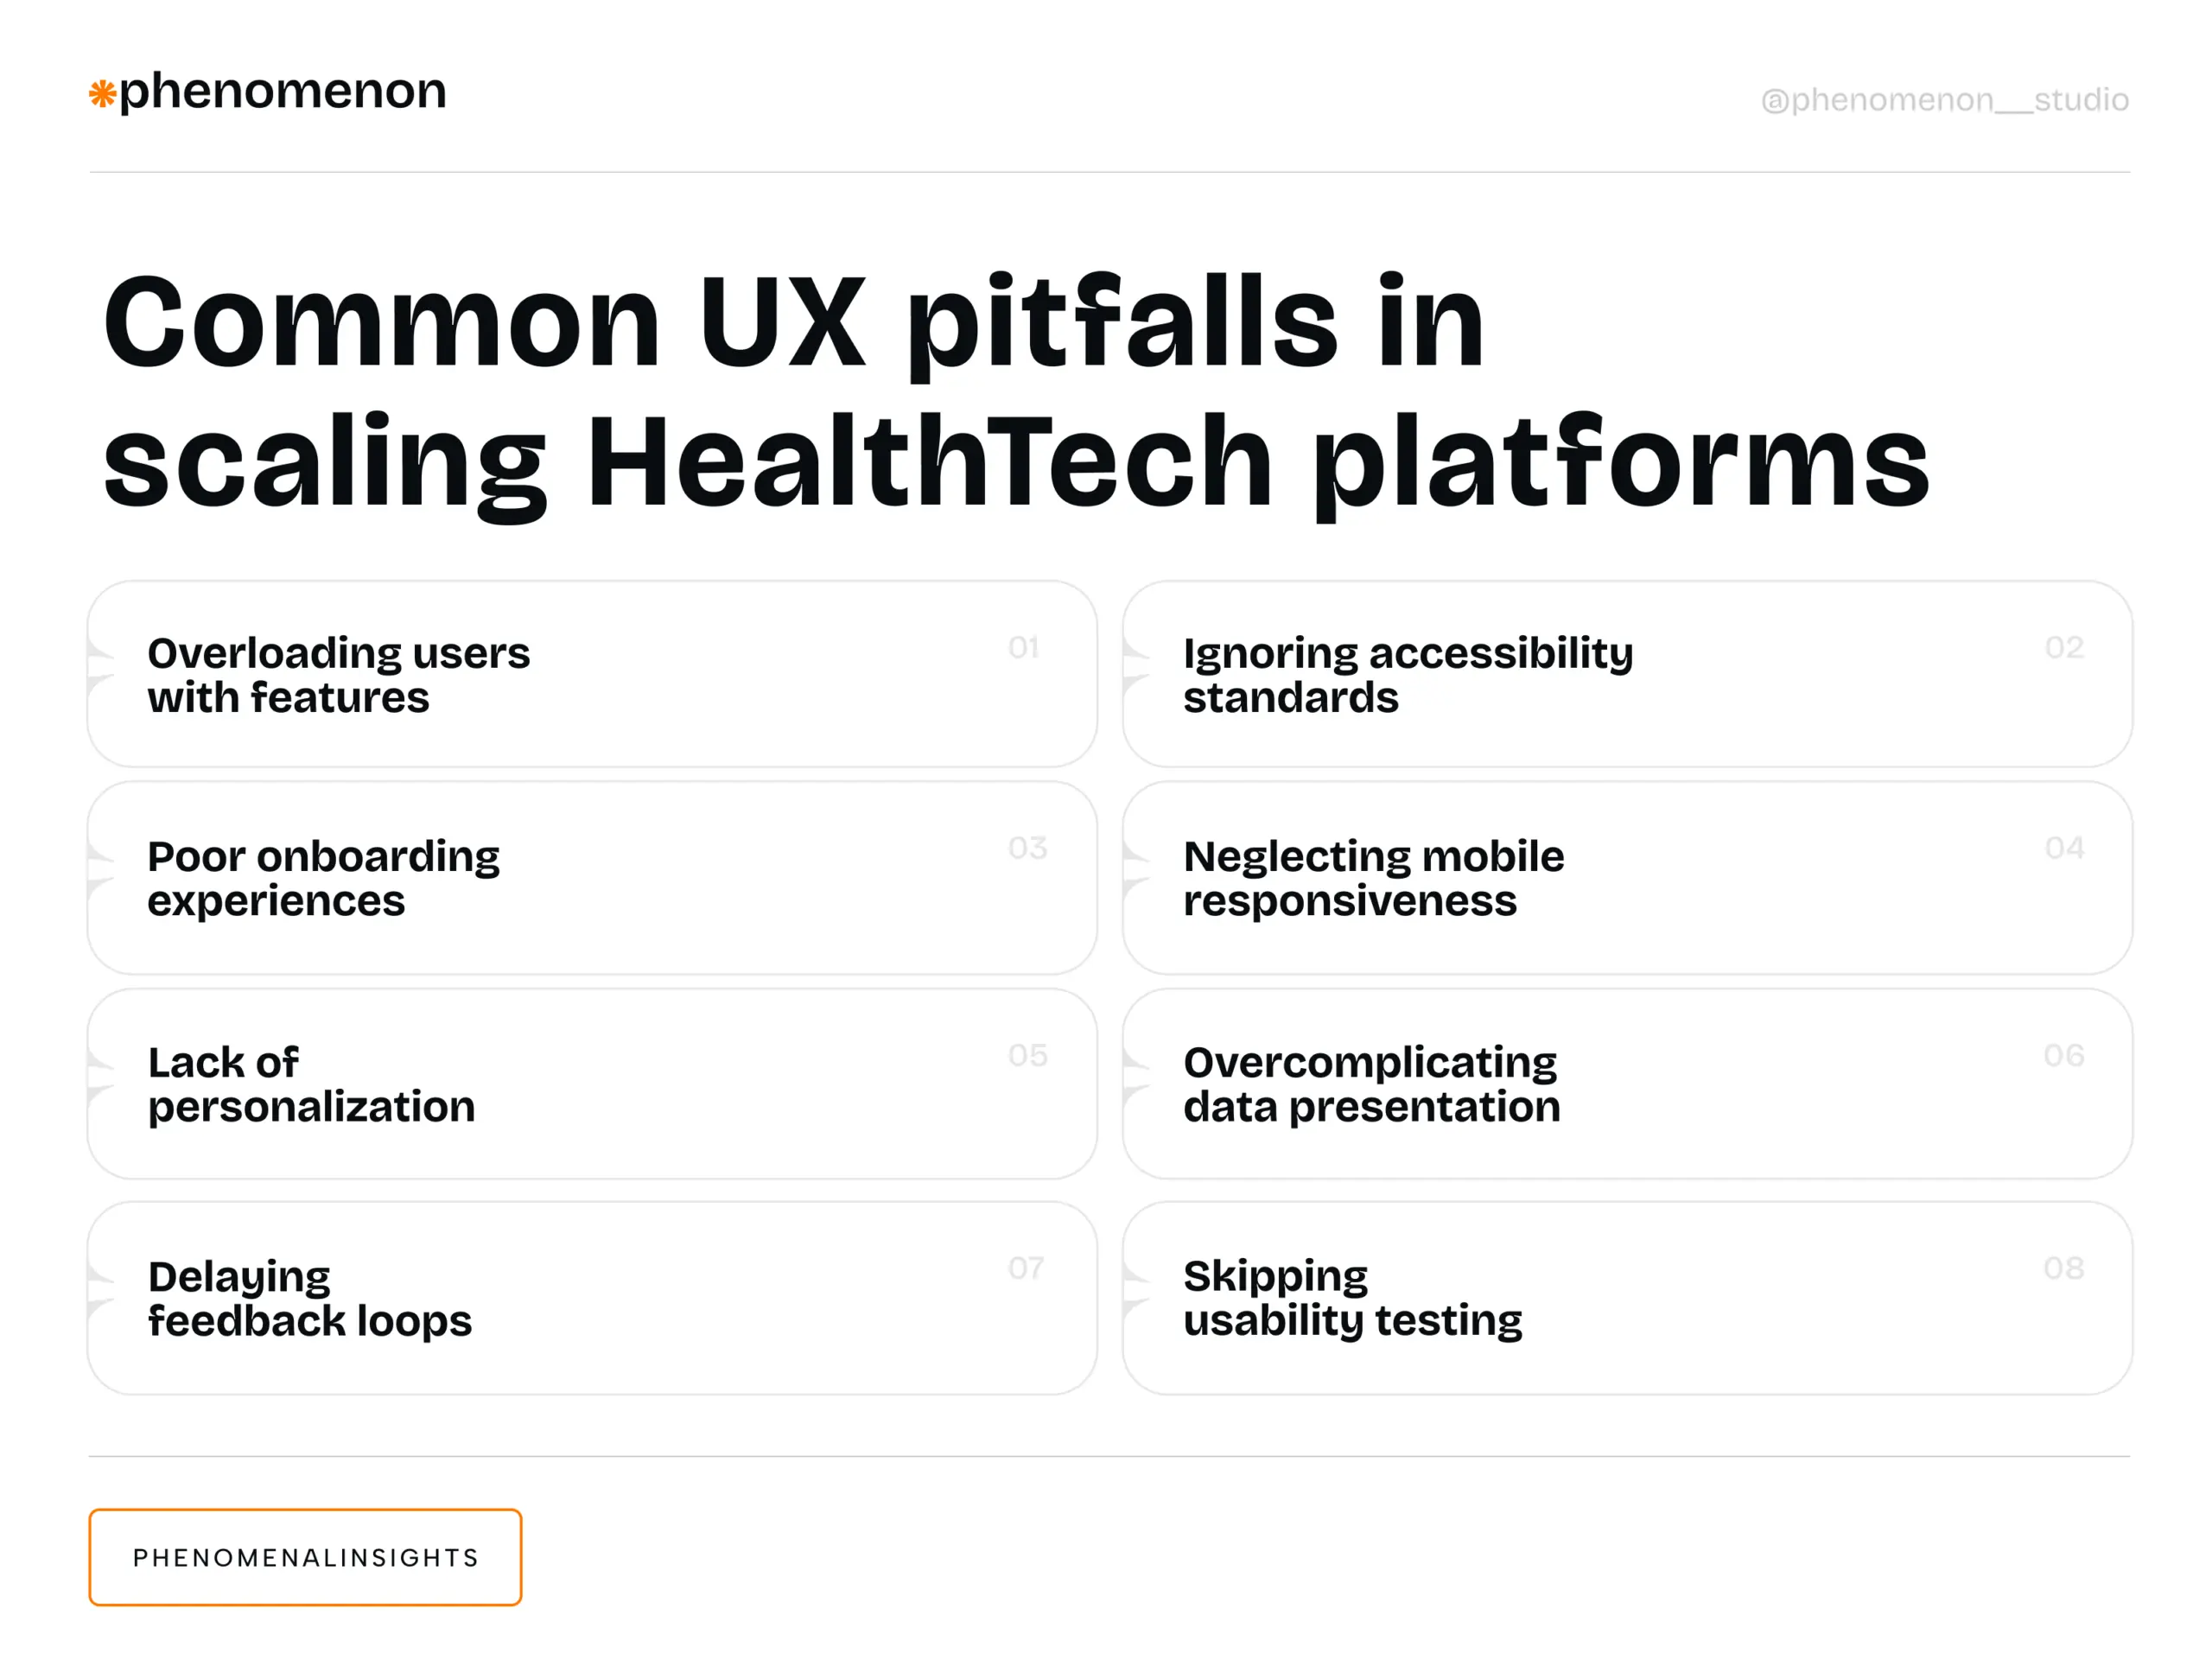Click the 08 number label
Image resolution: width=2212 pixels, height=1659 pixels.
click(x=2063, y=1268)
